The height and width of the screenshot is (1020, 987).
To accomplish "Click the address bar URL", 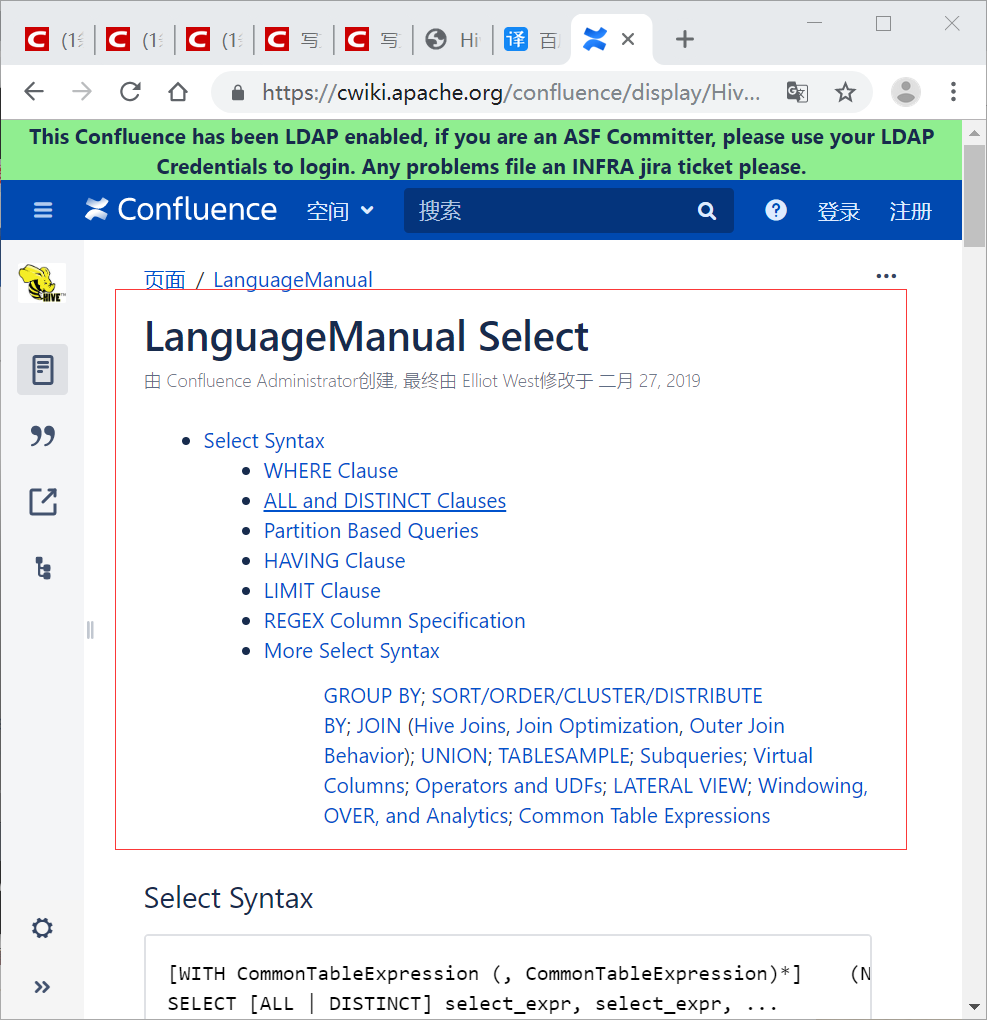I will (x=511, y=92).
